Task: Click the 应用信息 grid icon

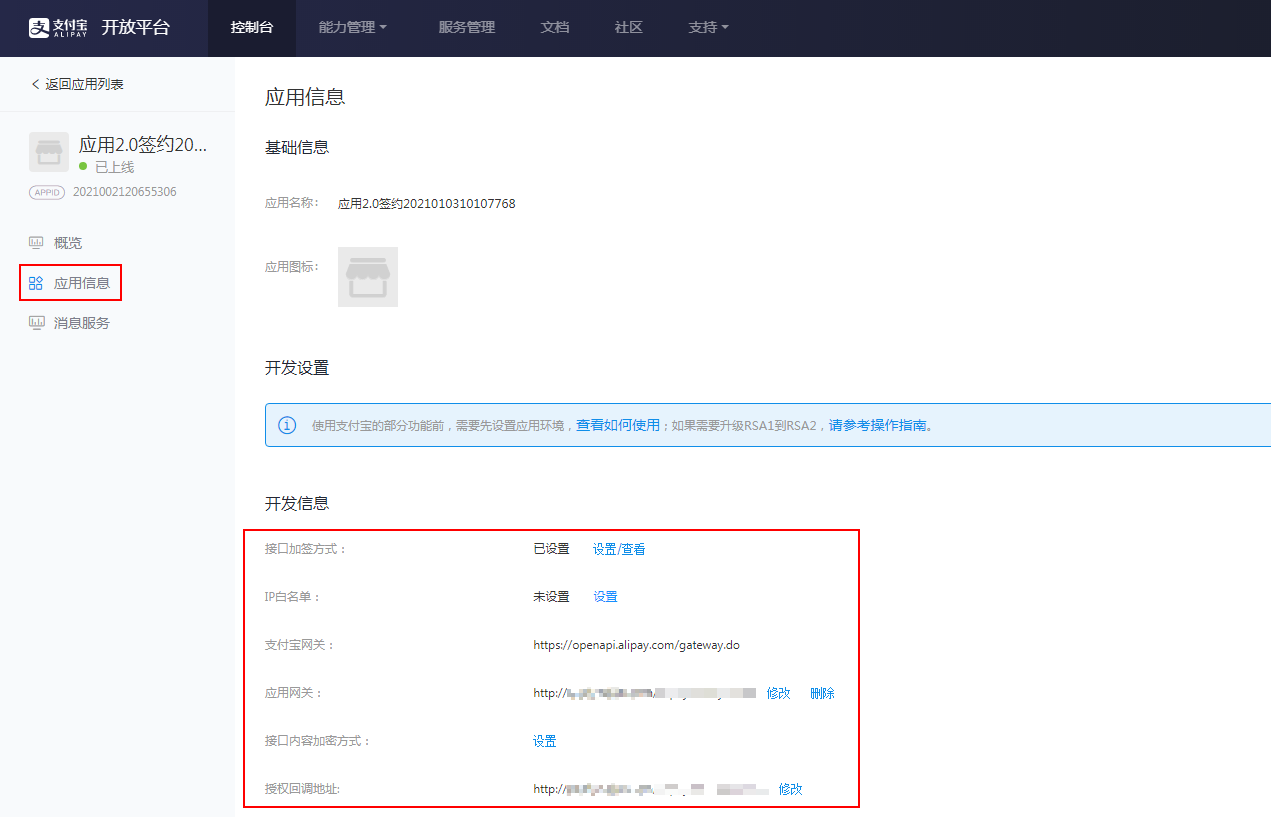Action: pos(36,283)
